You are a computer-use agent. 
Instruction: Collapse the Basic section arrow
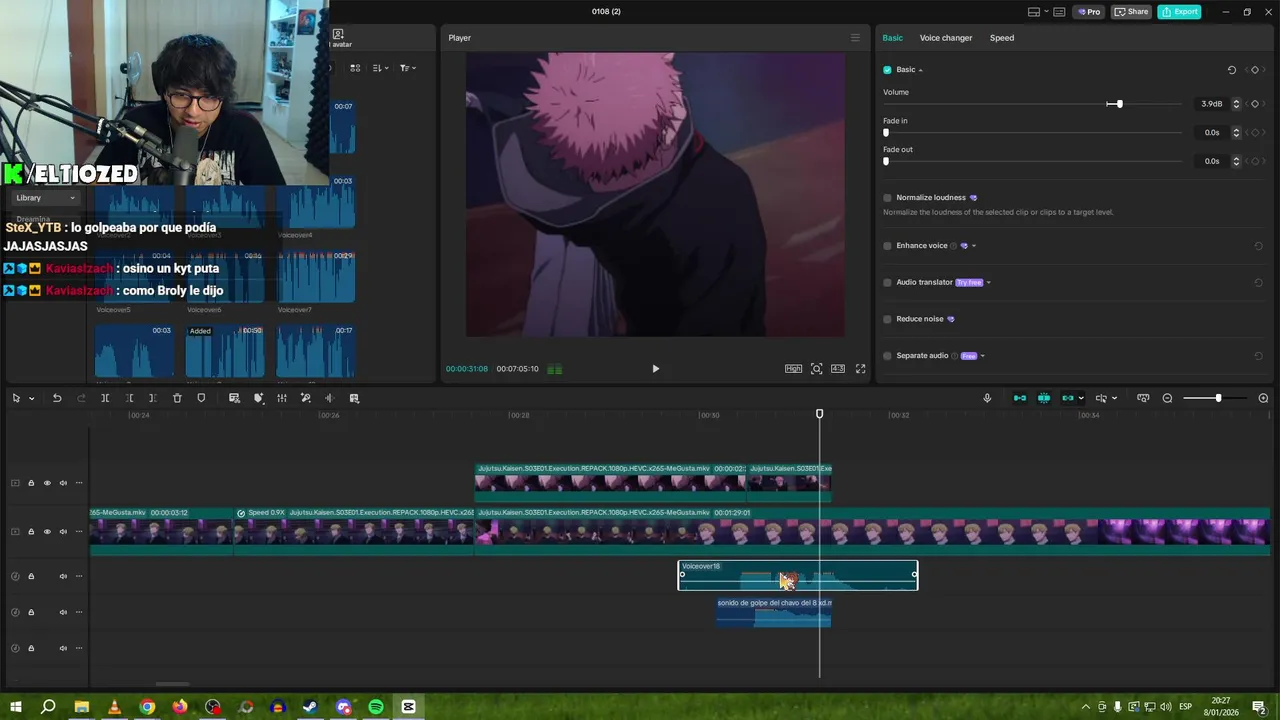[x=921, y=70]
